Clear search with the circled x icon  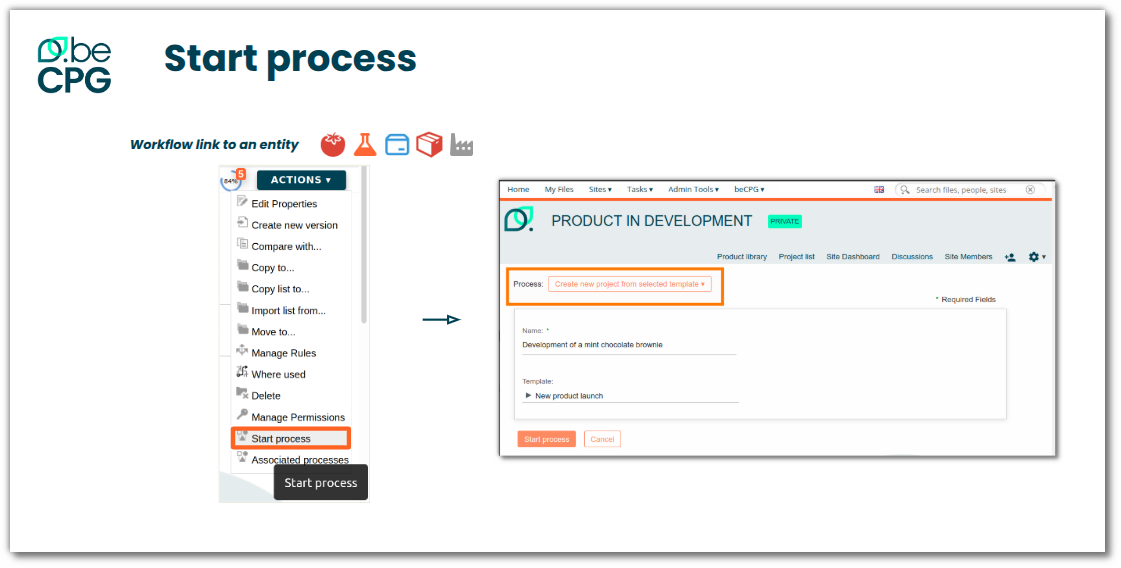[x=1030, y=190]
